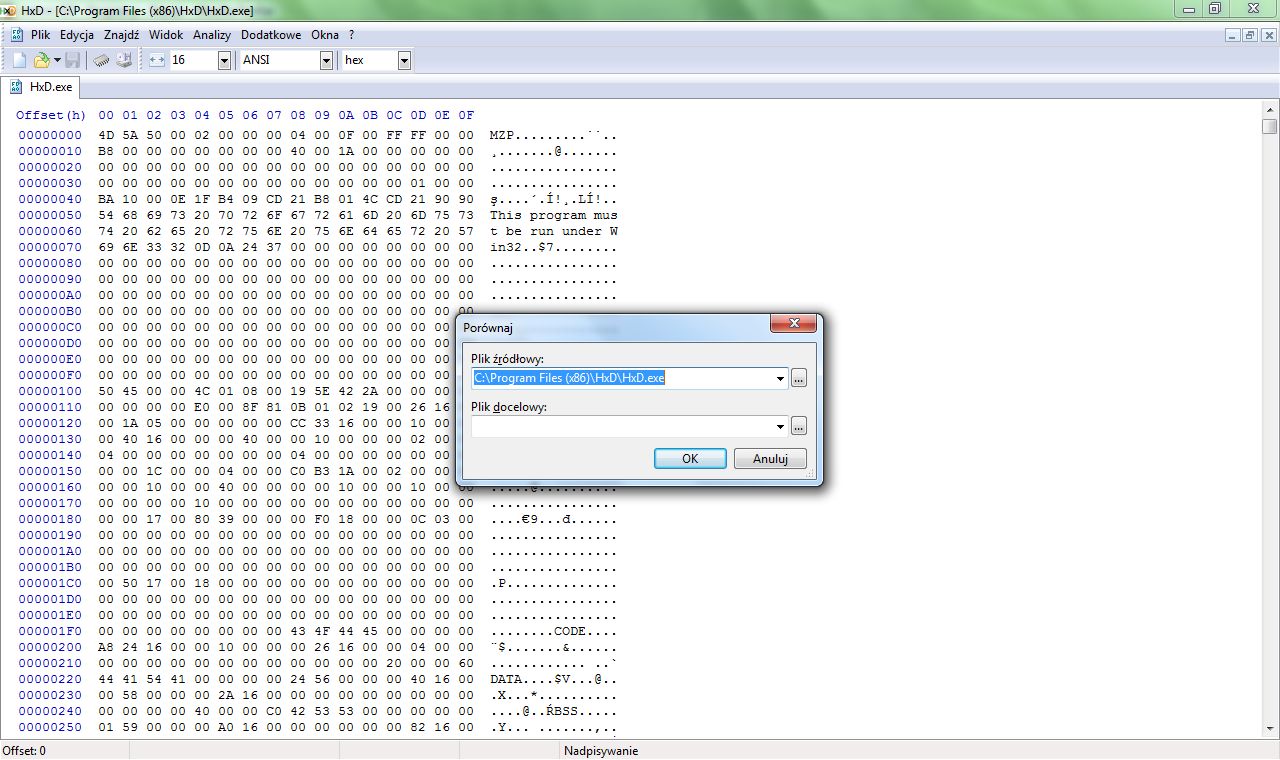Open the Widok menu
The width and height of the screenshot is (1280, 760).
click(166, 34)
